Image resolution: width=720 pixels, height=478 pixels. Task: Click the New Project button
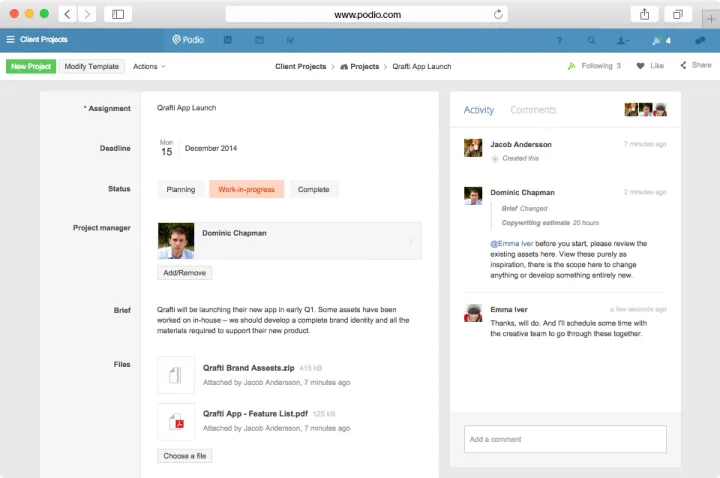click(31, 66)
